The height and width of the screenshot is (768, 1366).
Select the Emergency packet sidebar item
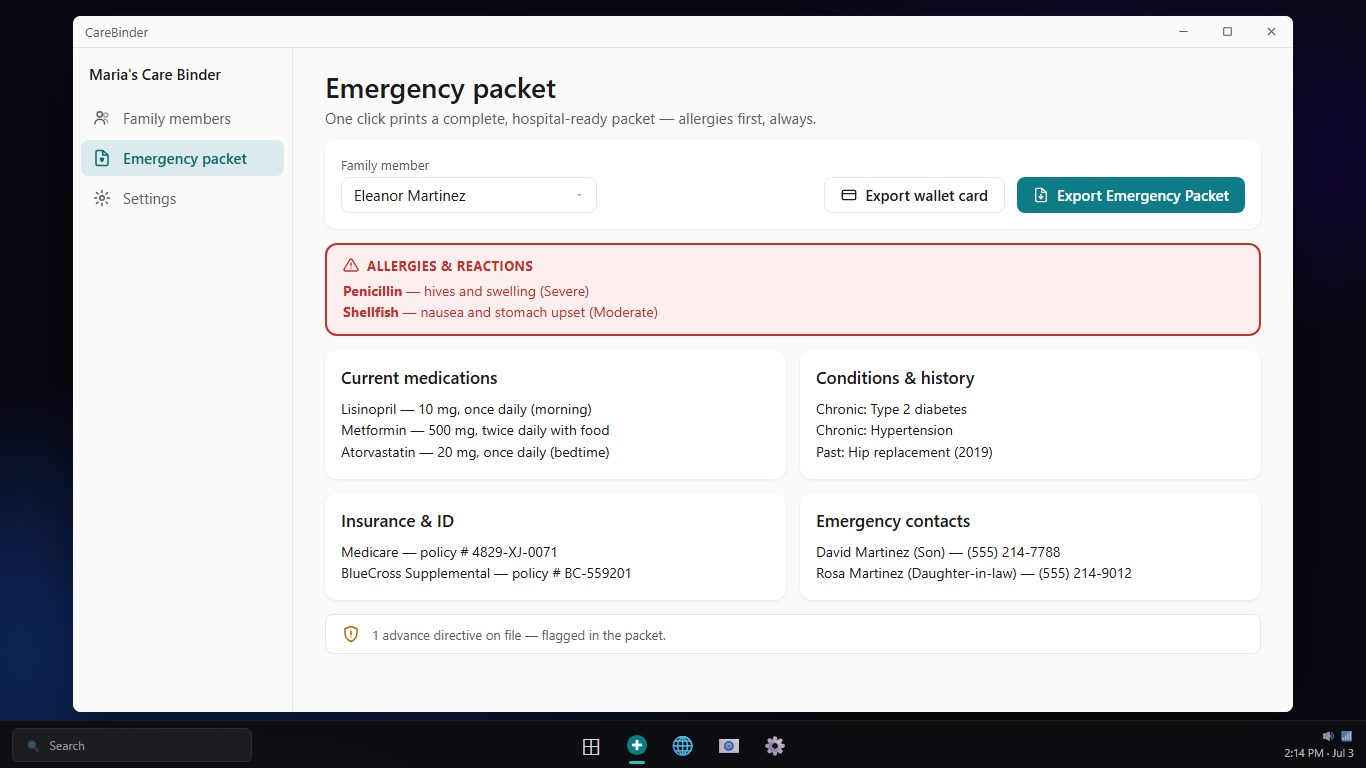coord(182,158)
